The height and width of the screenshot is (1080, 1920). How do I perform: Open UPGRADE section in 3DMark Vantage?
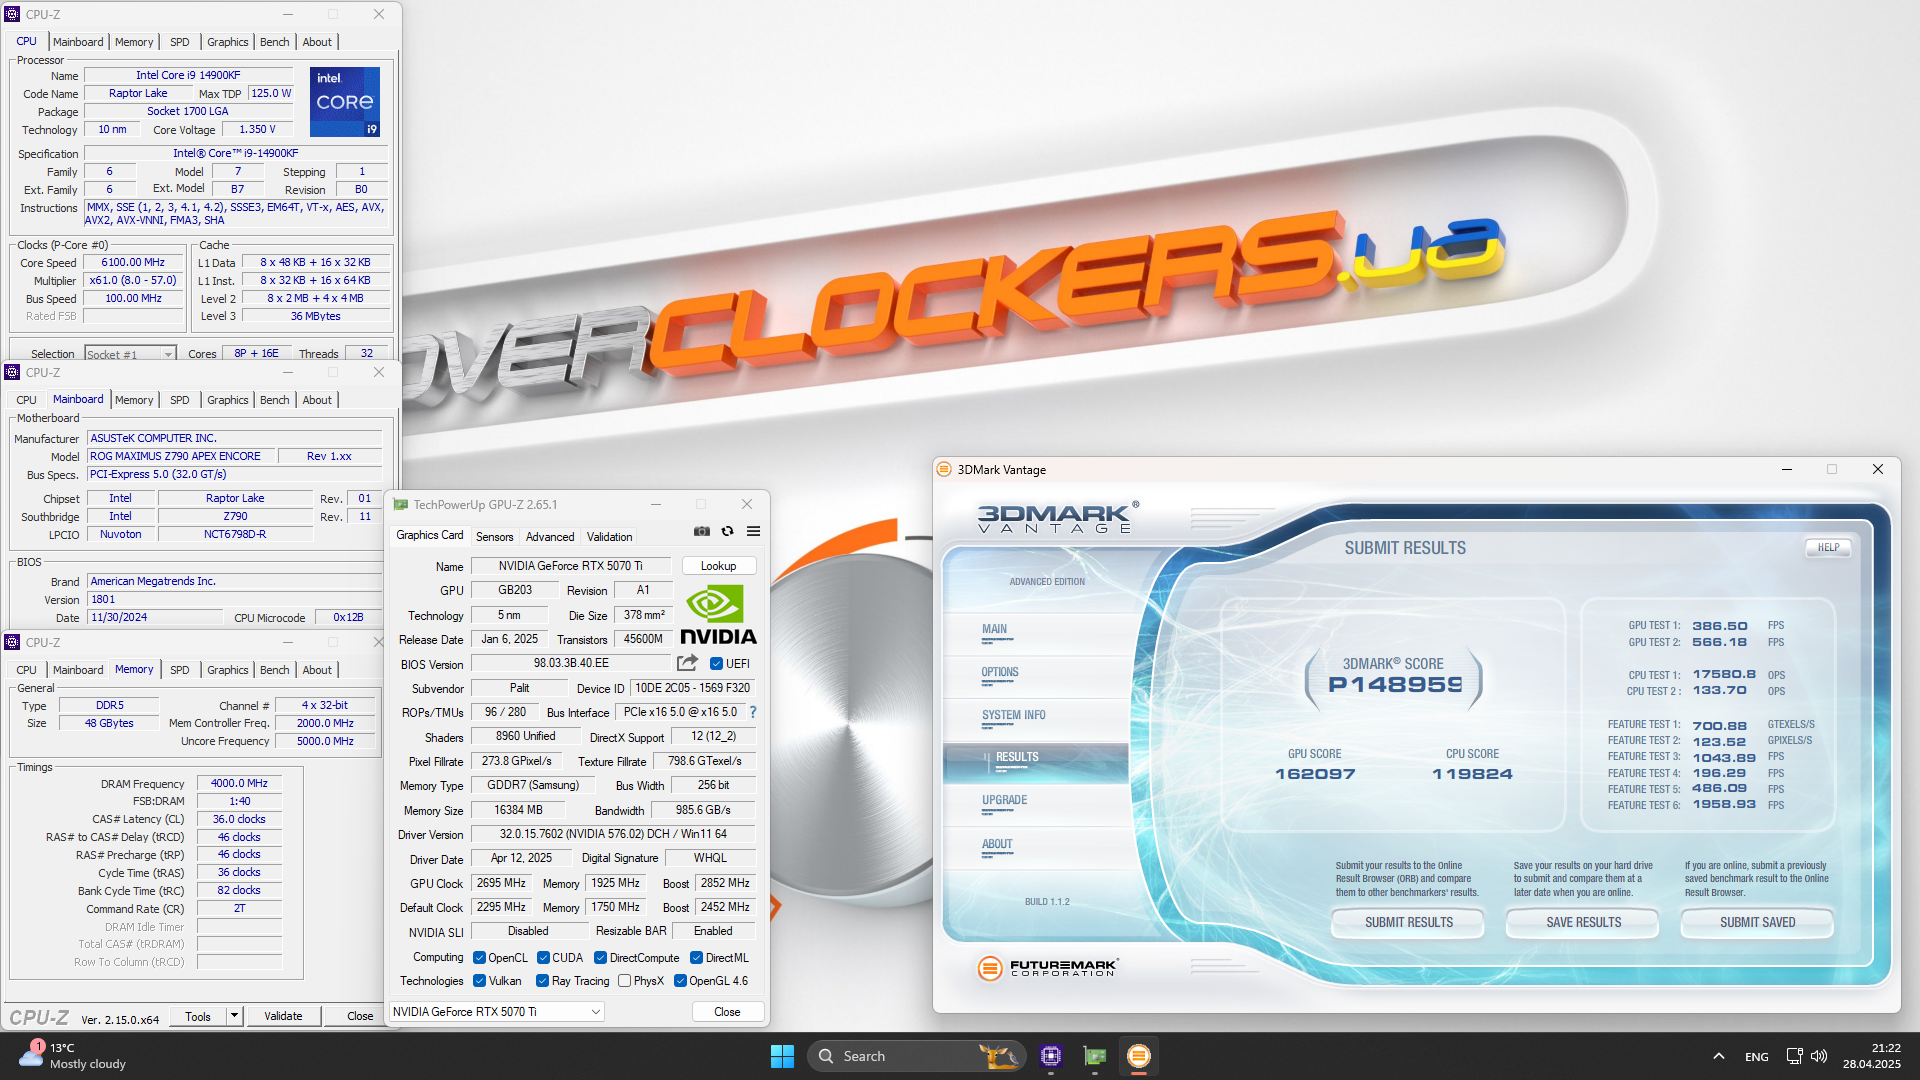click(x=1004, y=801)
